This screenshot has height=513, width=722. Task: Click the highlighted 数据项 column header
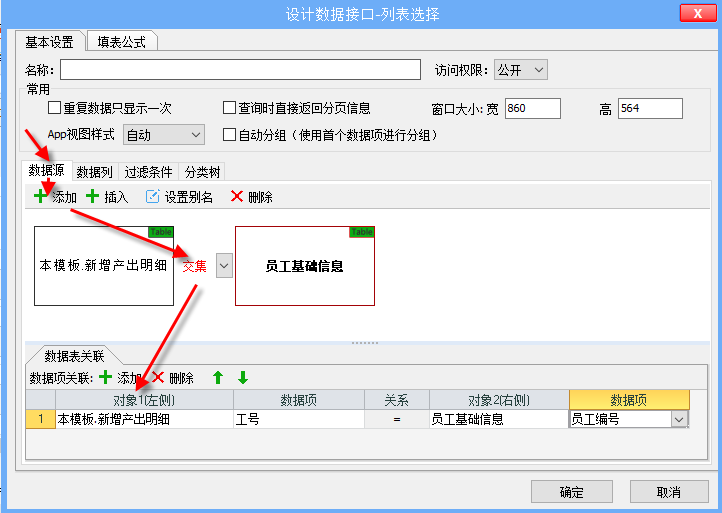[x=629, y=400]
